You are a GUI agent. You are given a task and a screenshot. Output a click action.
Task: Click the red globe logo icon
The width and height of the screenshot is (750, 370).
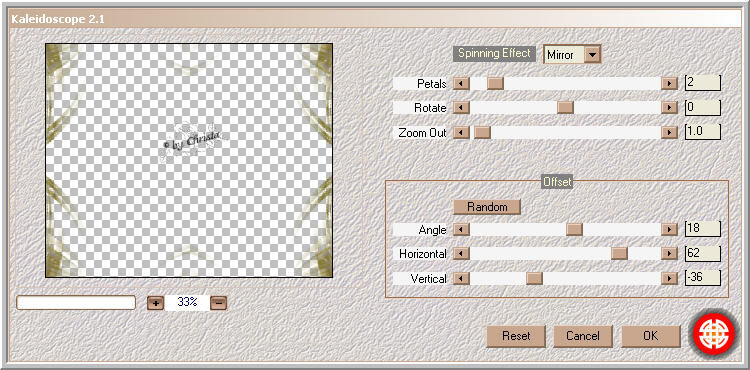click(714, 334)
